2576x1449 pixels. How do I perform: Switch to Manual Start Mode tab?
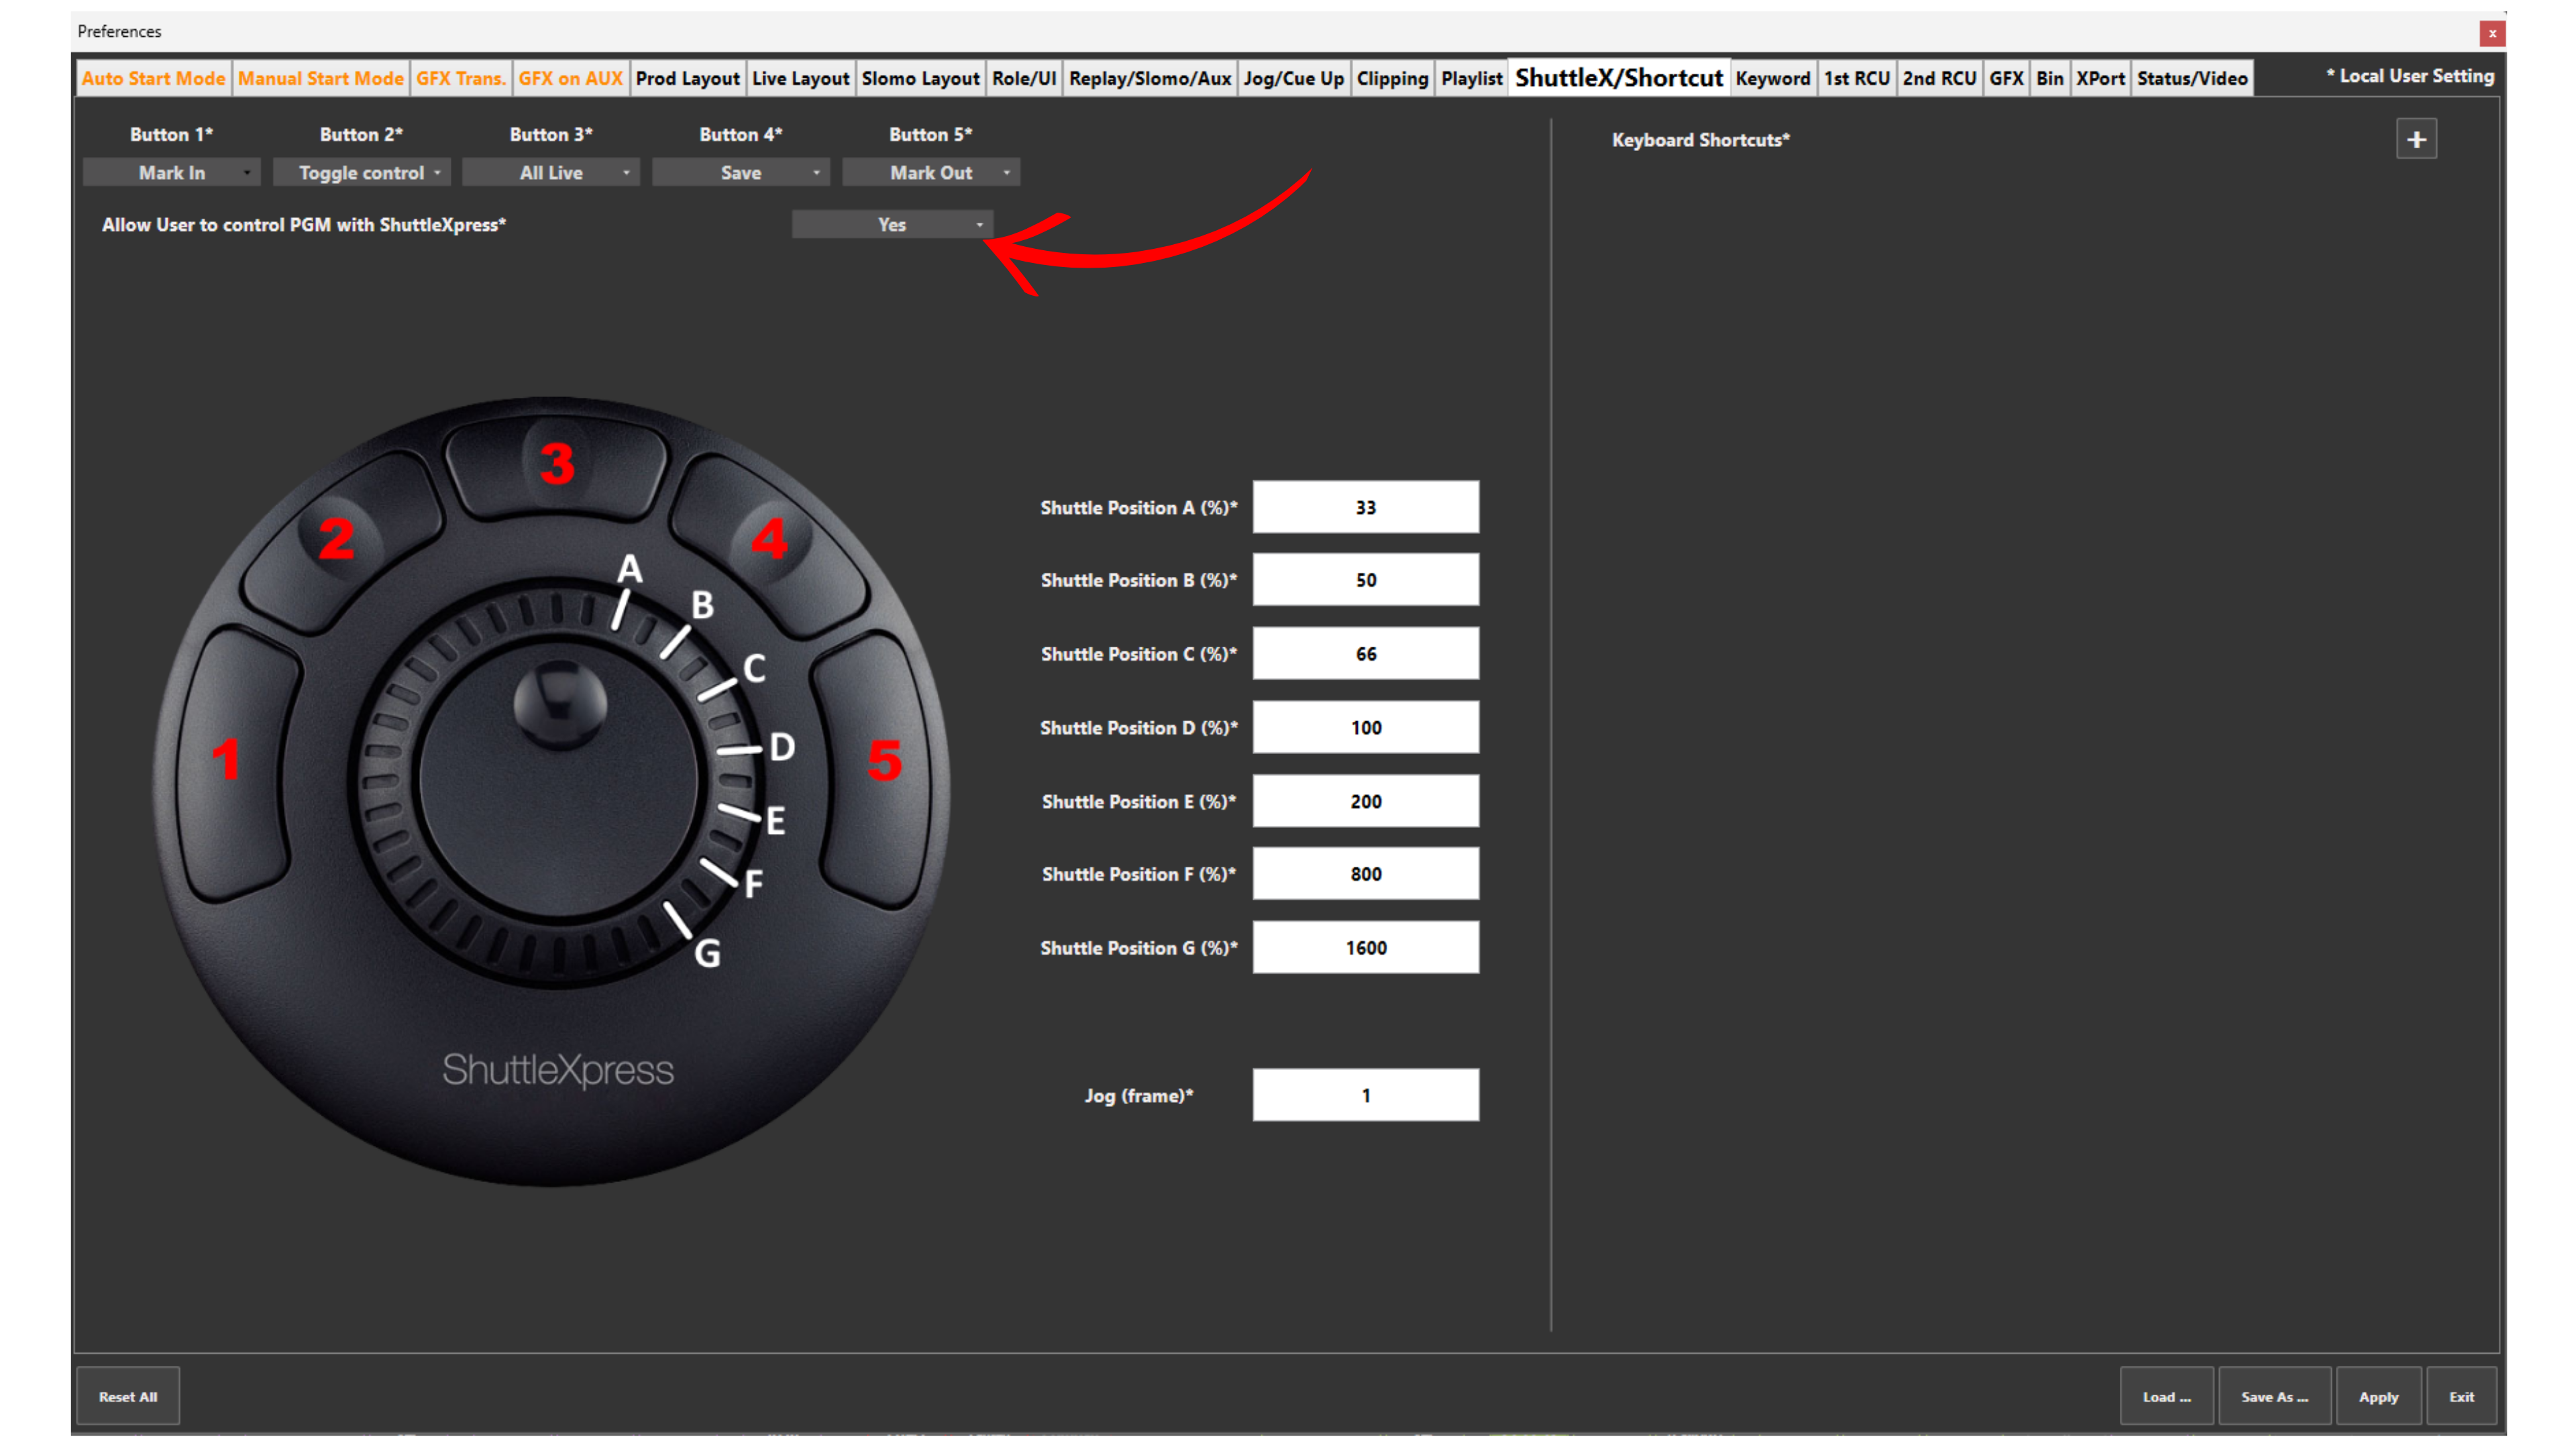coord(321,78)
